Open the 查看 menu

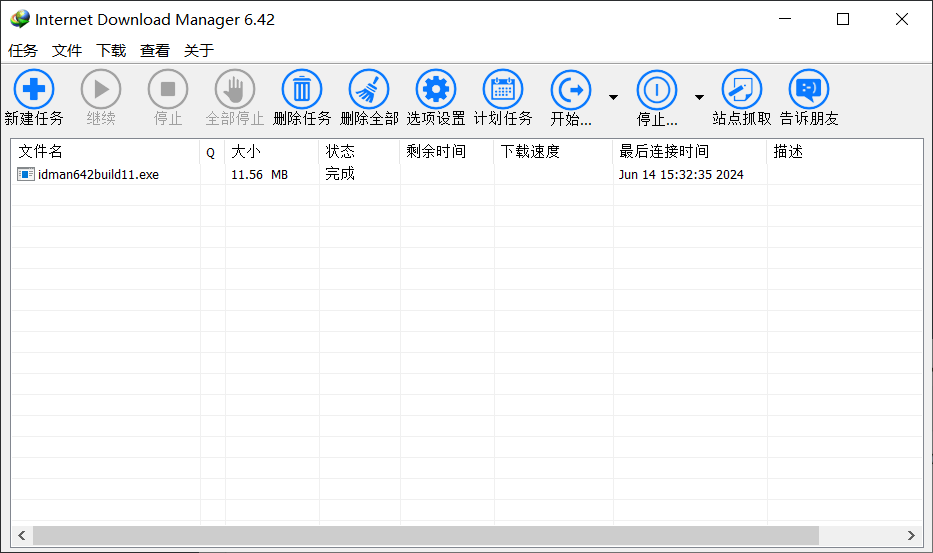155,50
